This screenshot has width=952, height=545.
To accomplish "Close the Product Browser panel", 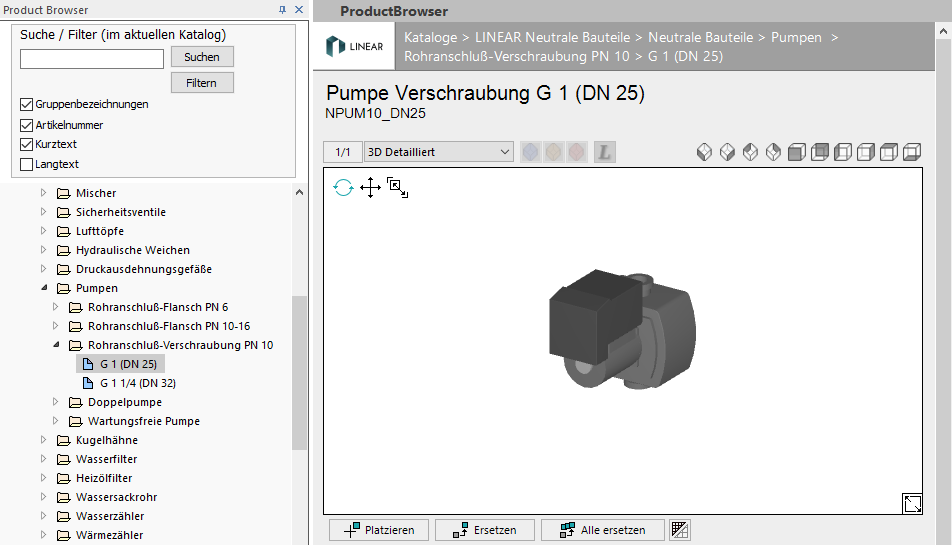I will tap(299, 10).
